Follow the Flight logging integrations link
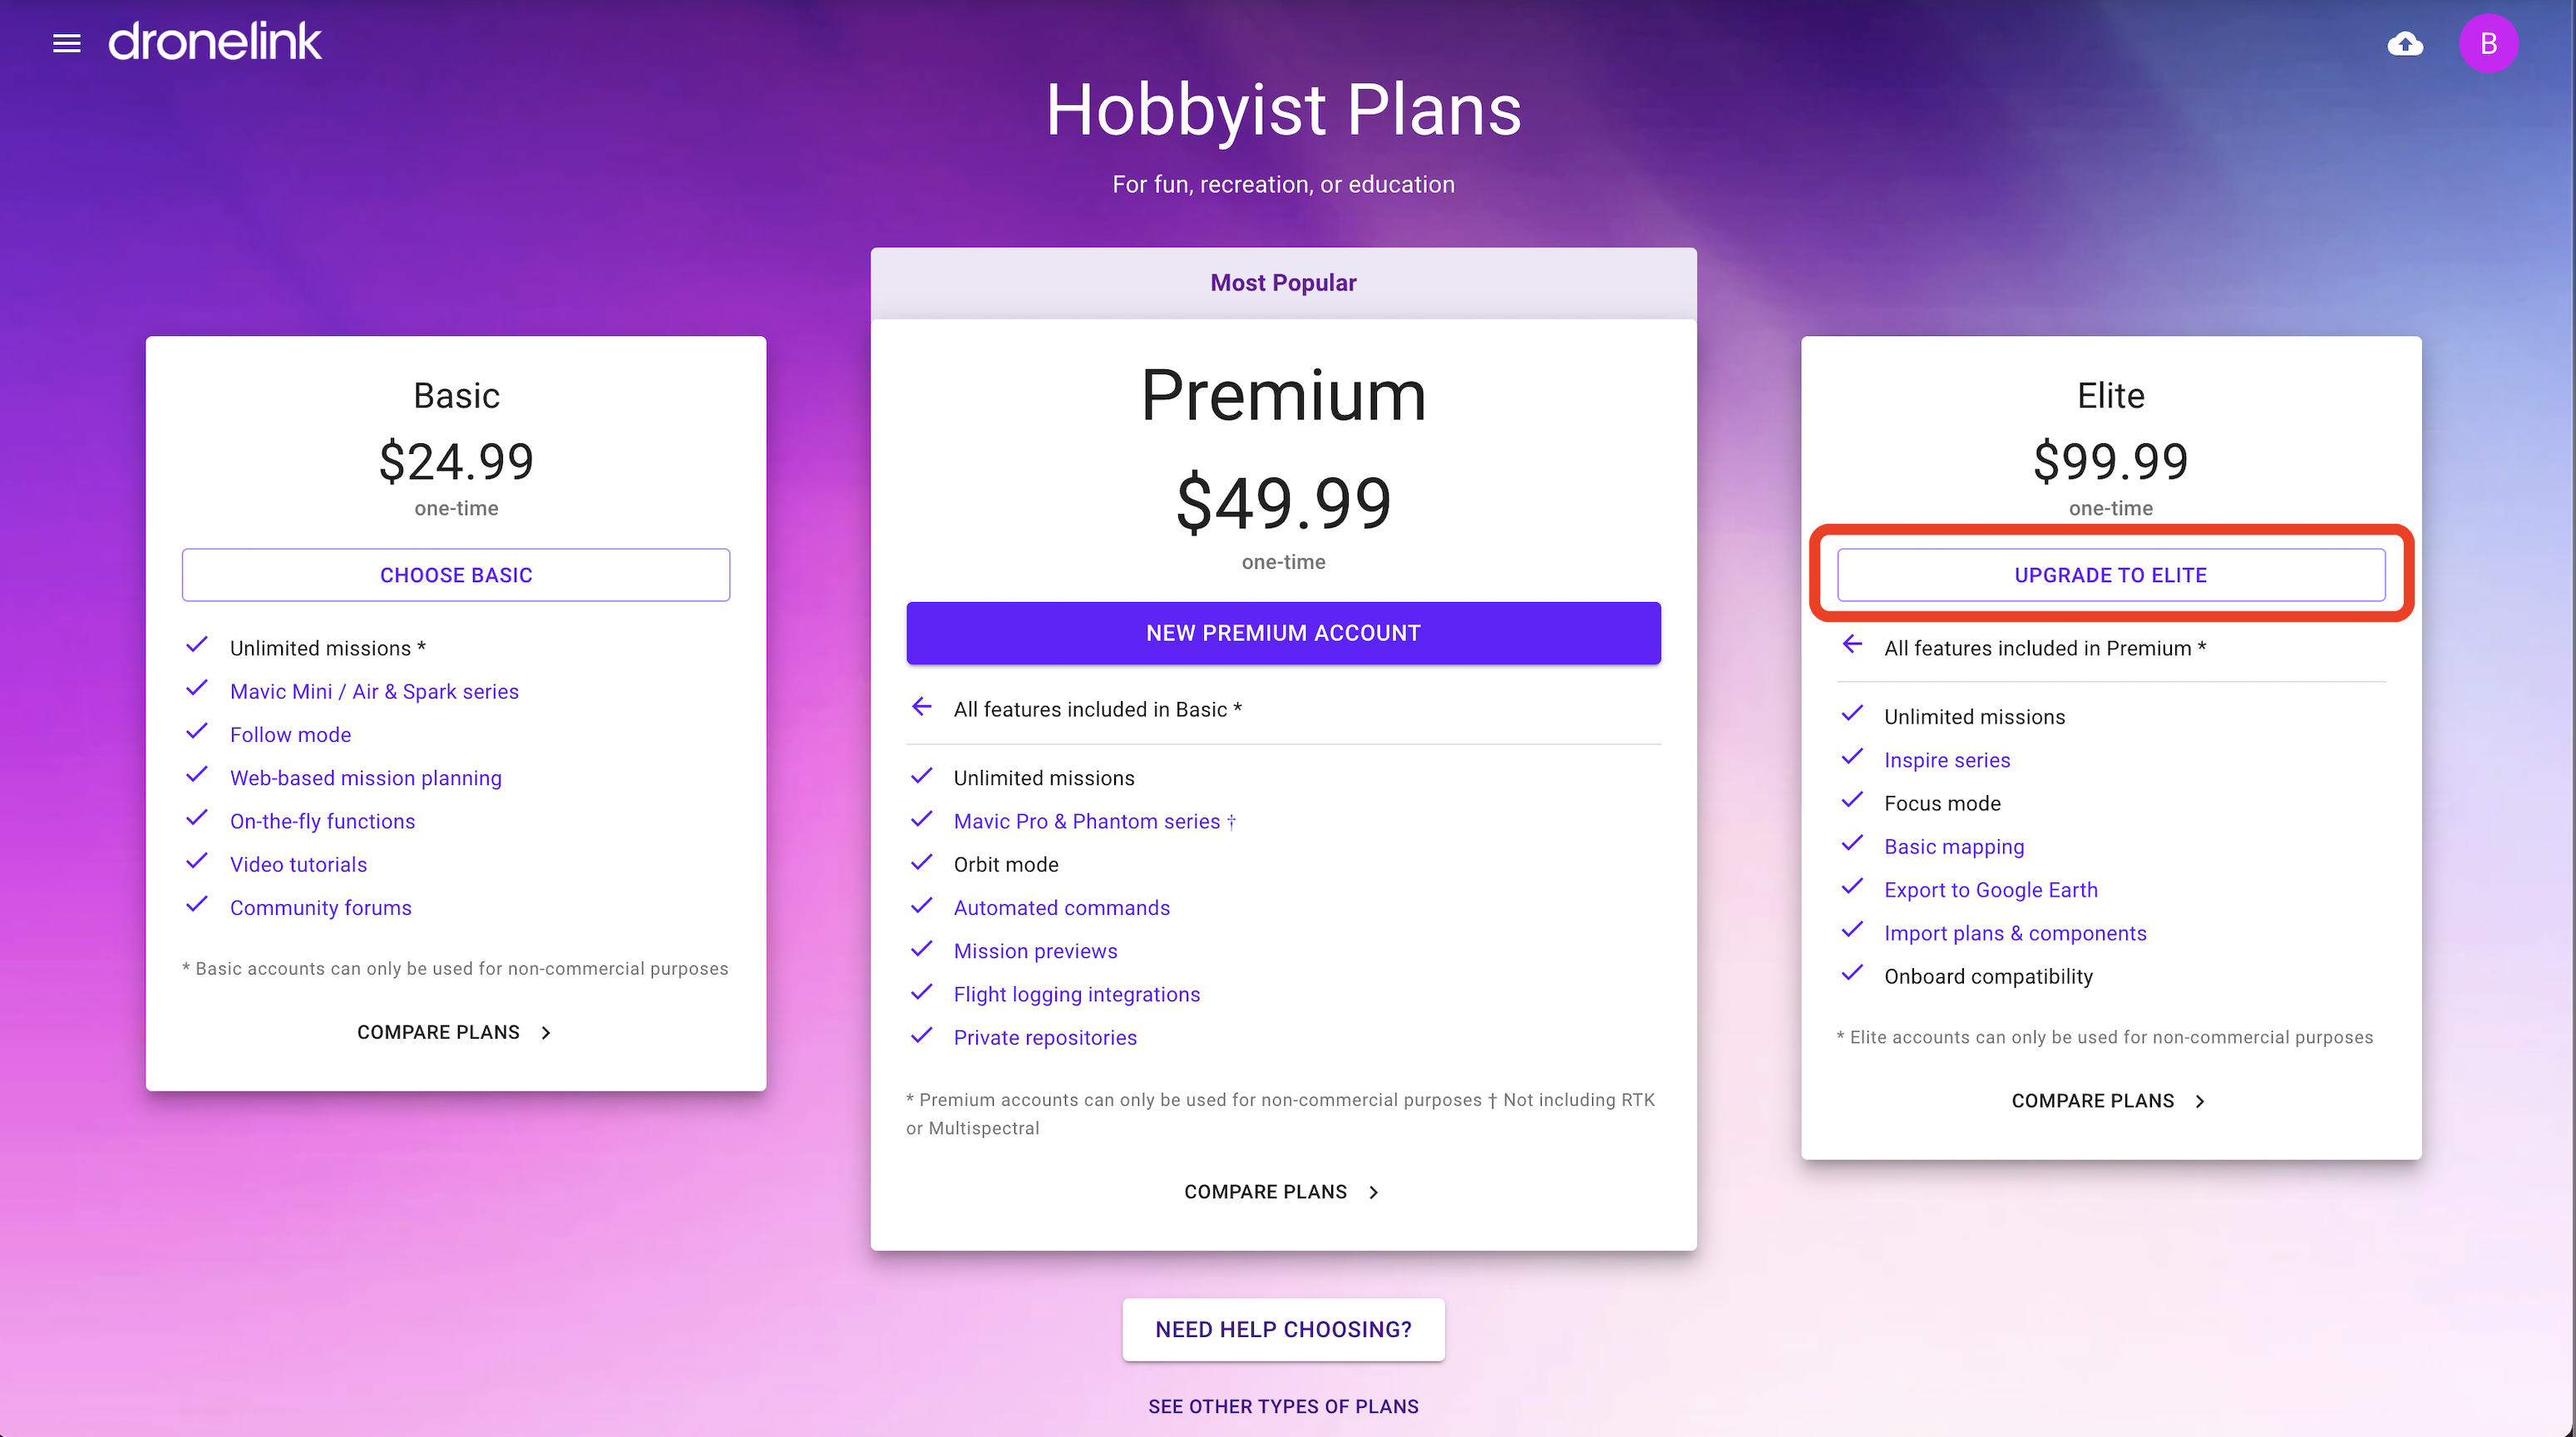2576x1437 pixels. (x=1076, y=994)
